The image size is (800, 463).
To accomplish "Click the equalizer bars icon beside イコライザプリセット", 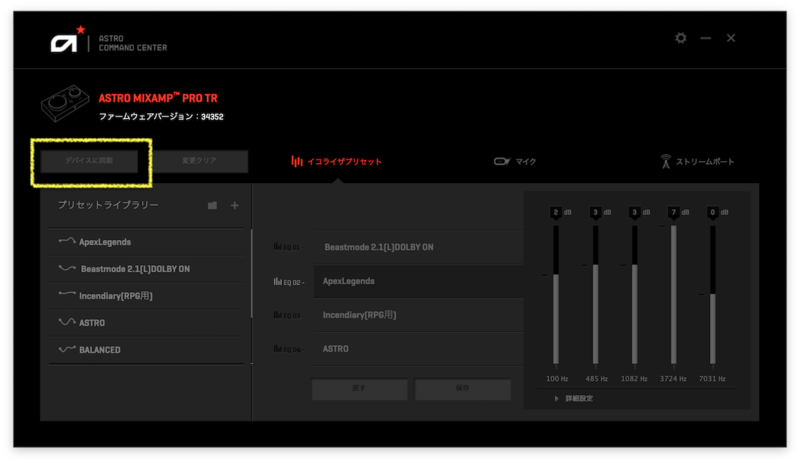I will pos(296,161).
